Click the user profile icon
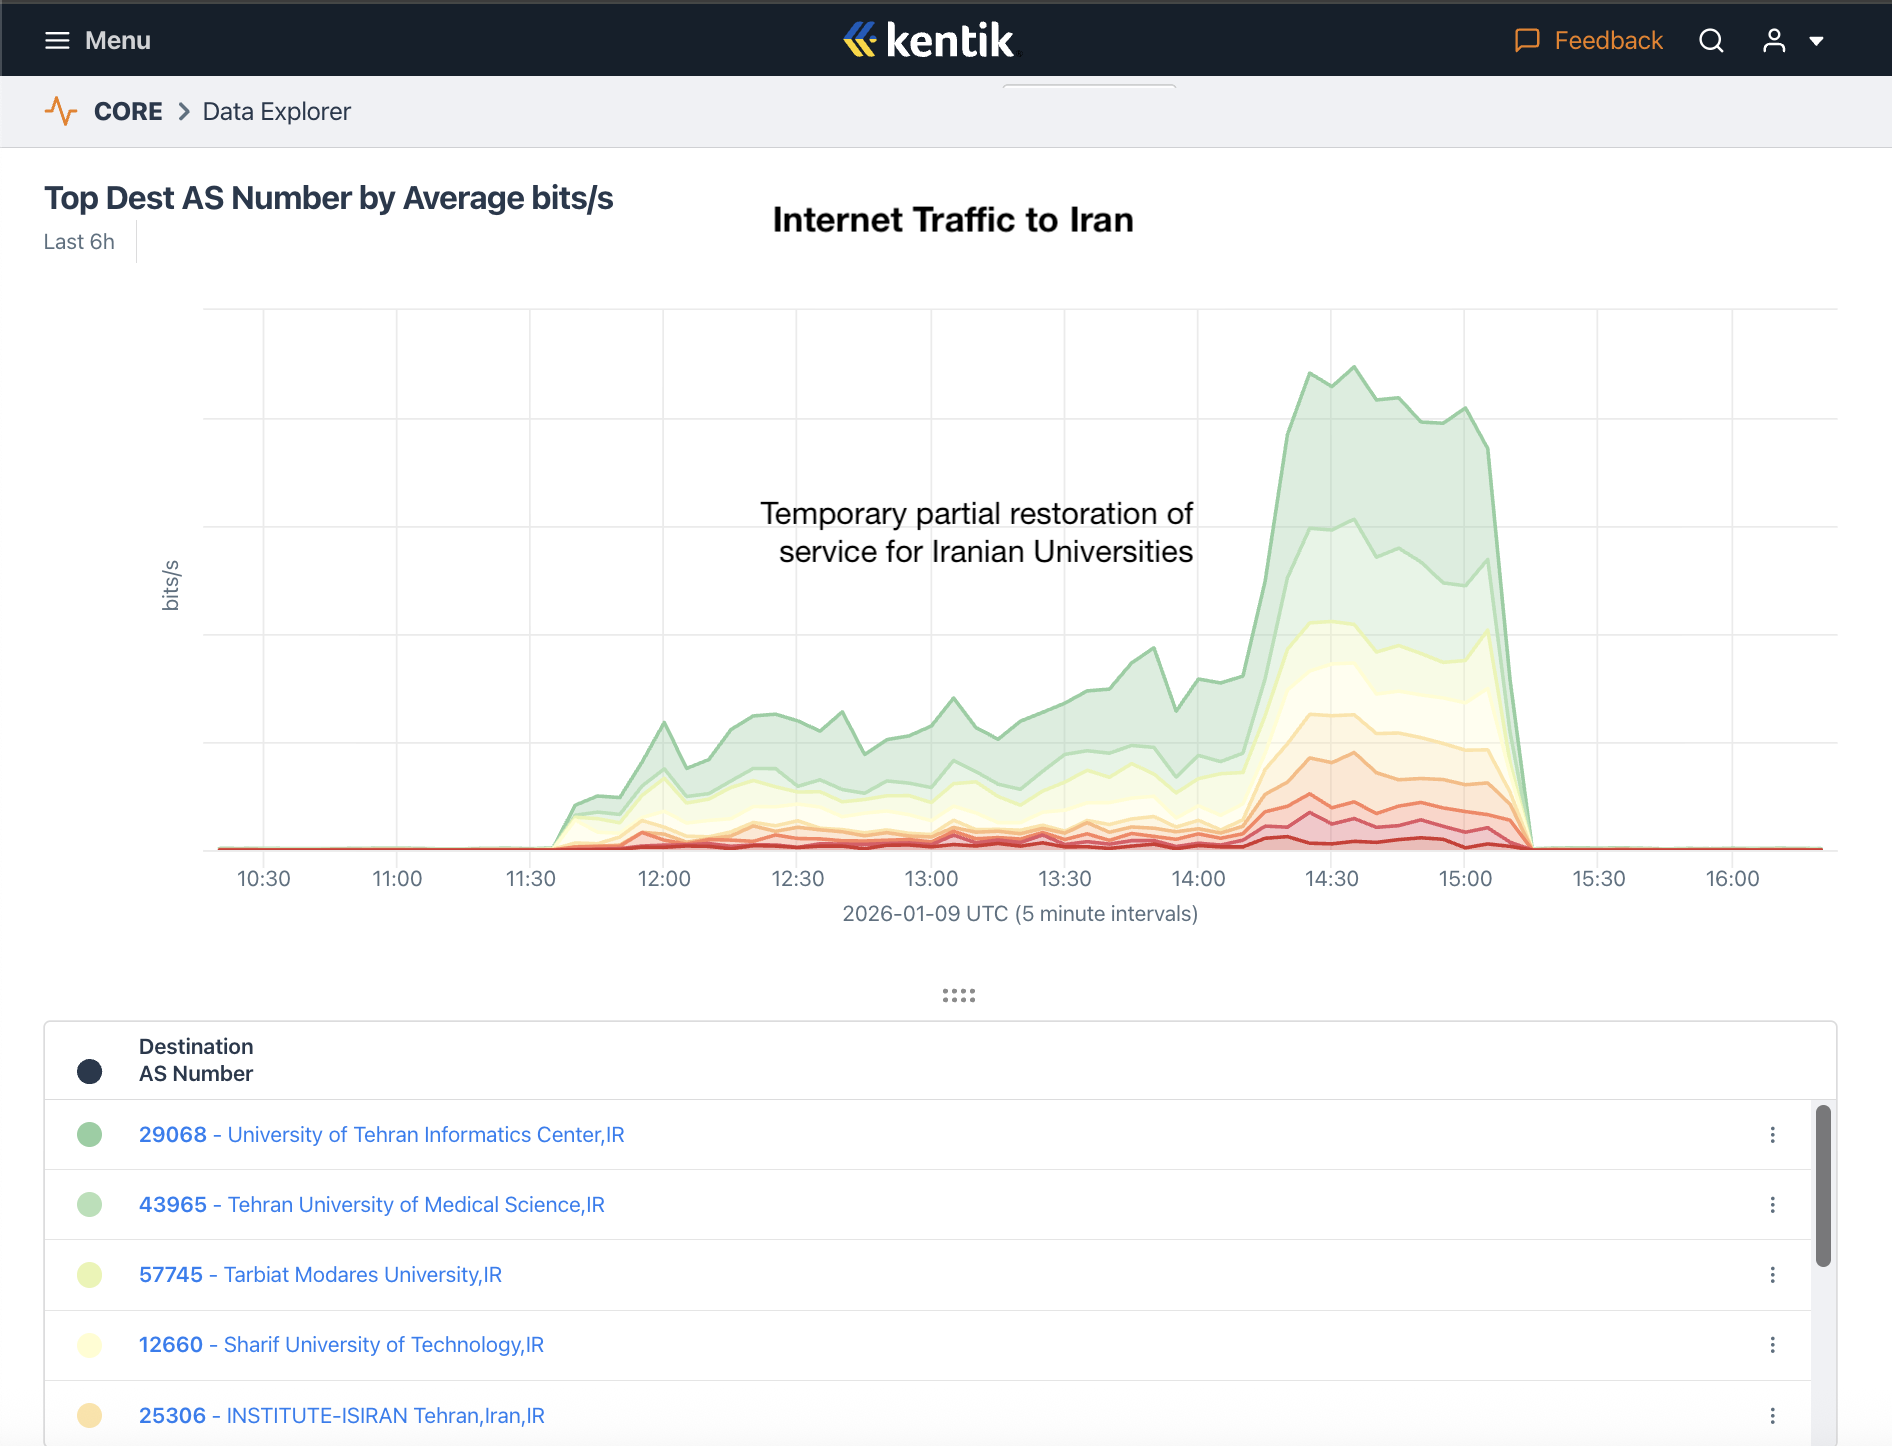The image size is (1892, 1446). point(1774,40)
